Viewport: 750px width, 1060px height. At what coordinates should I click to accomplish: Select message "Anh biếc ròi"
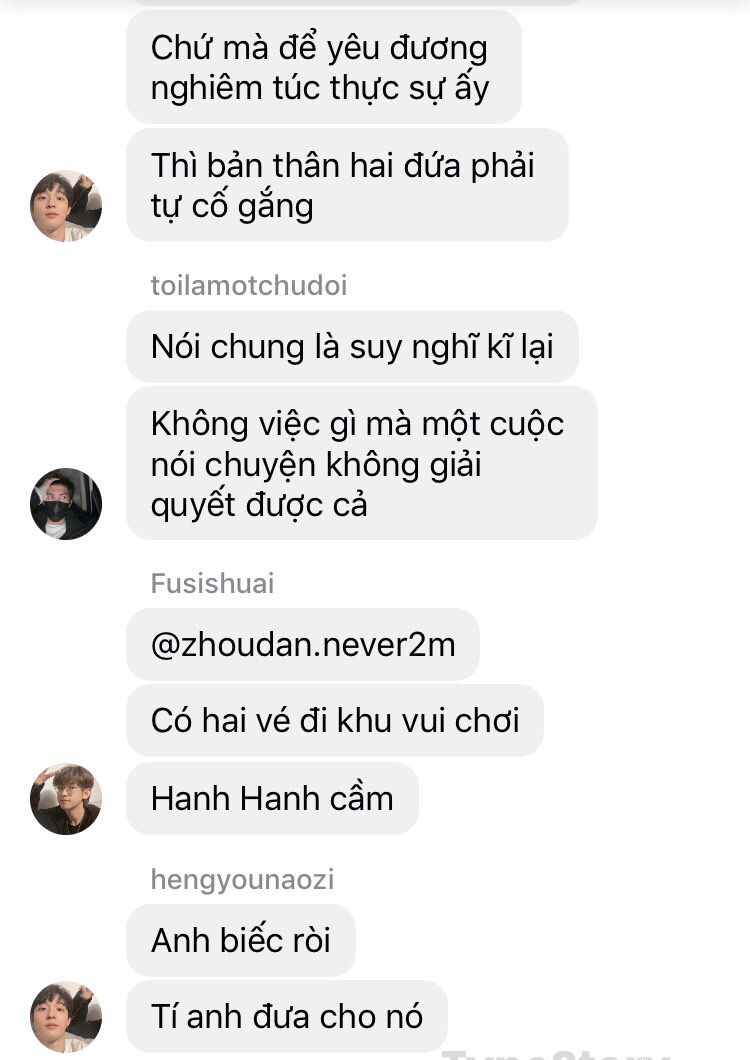pyautogui.click(x=241, y=940)
